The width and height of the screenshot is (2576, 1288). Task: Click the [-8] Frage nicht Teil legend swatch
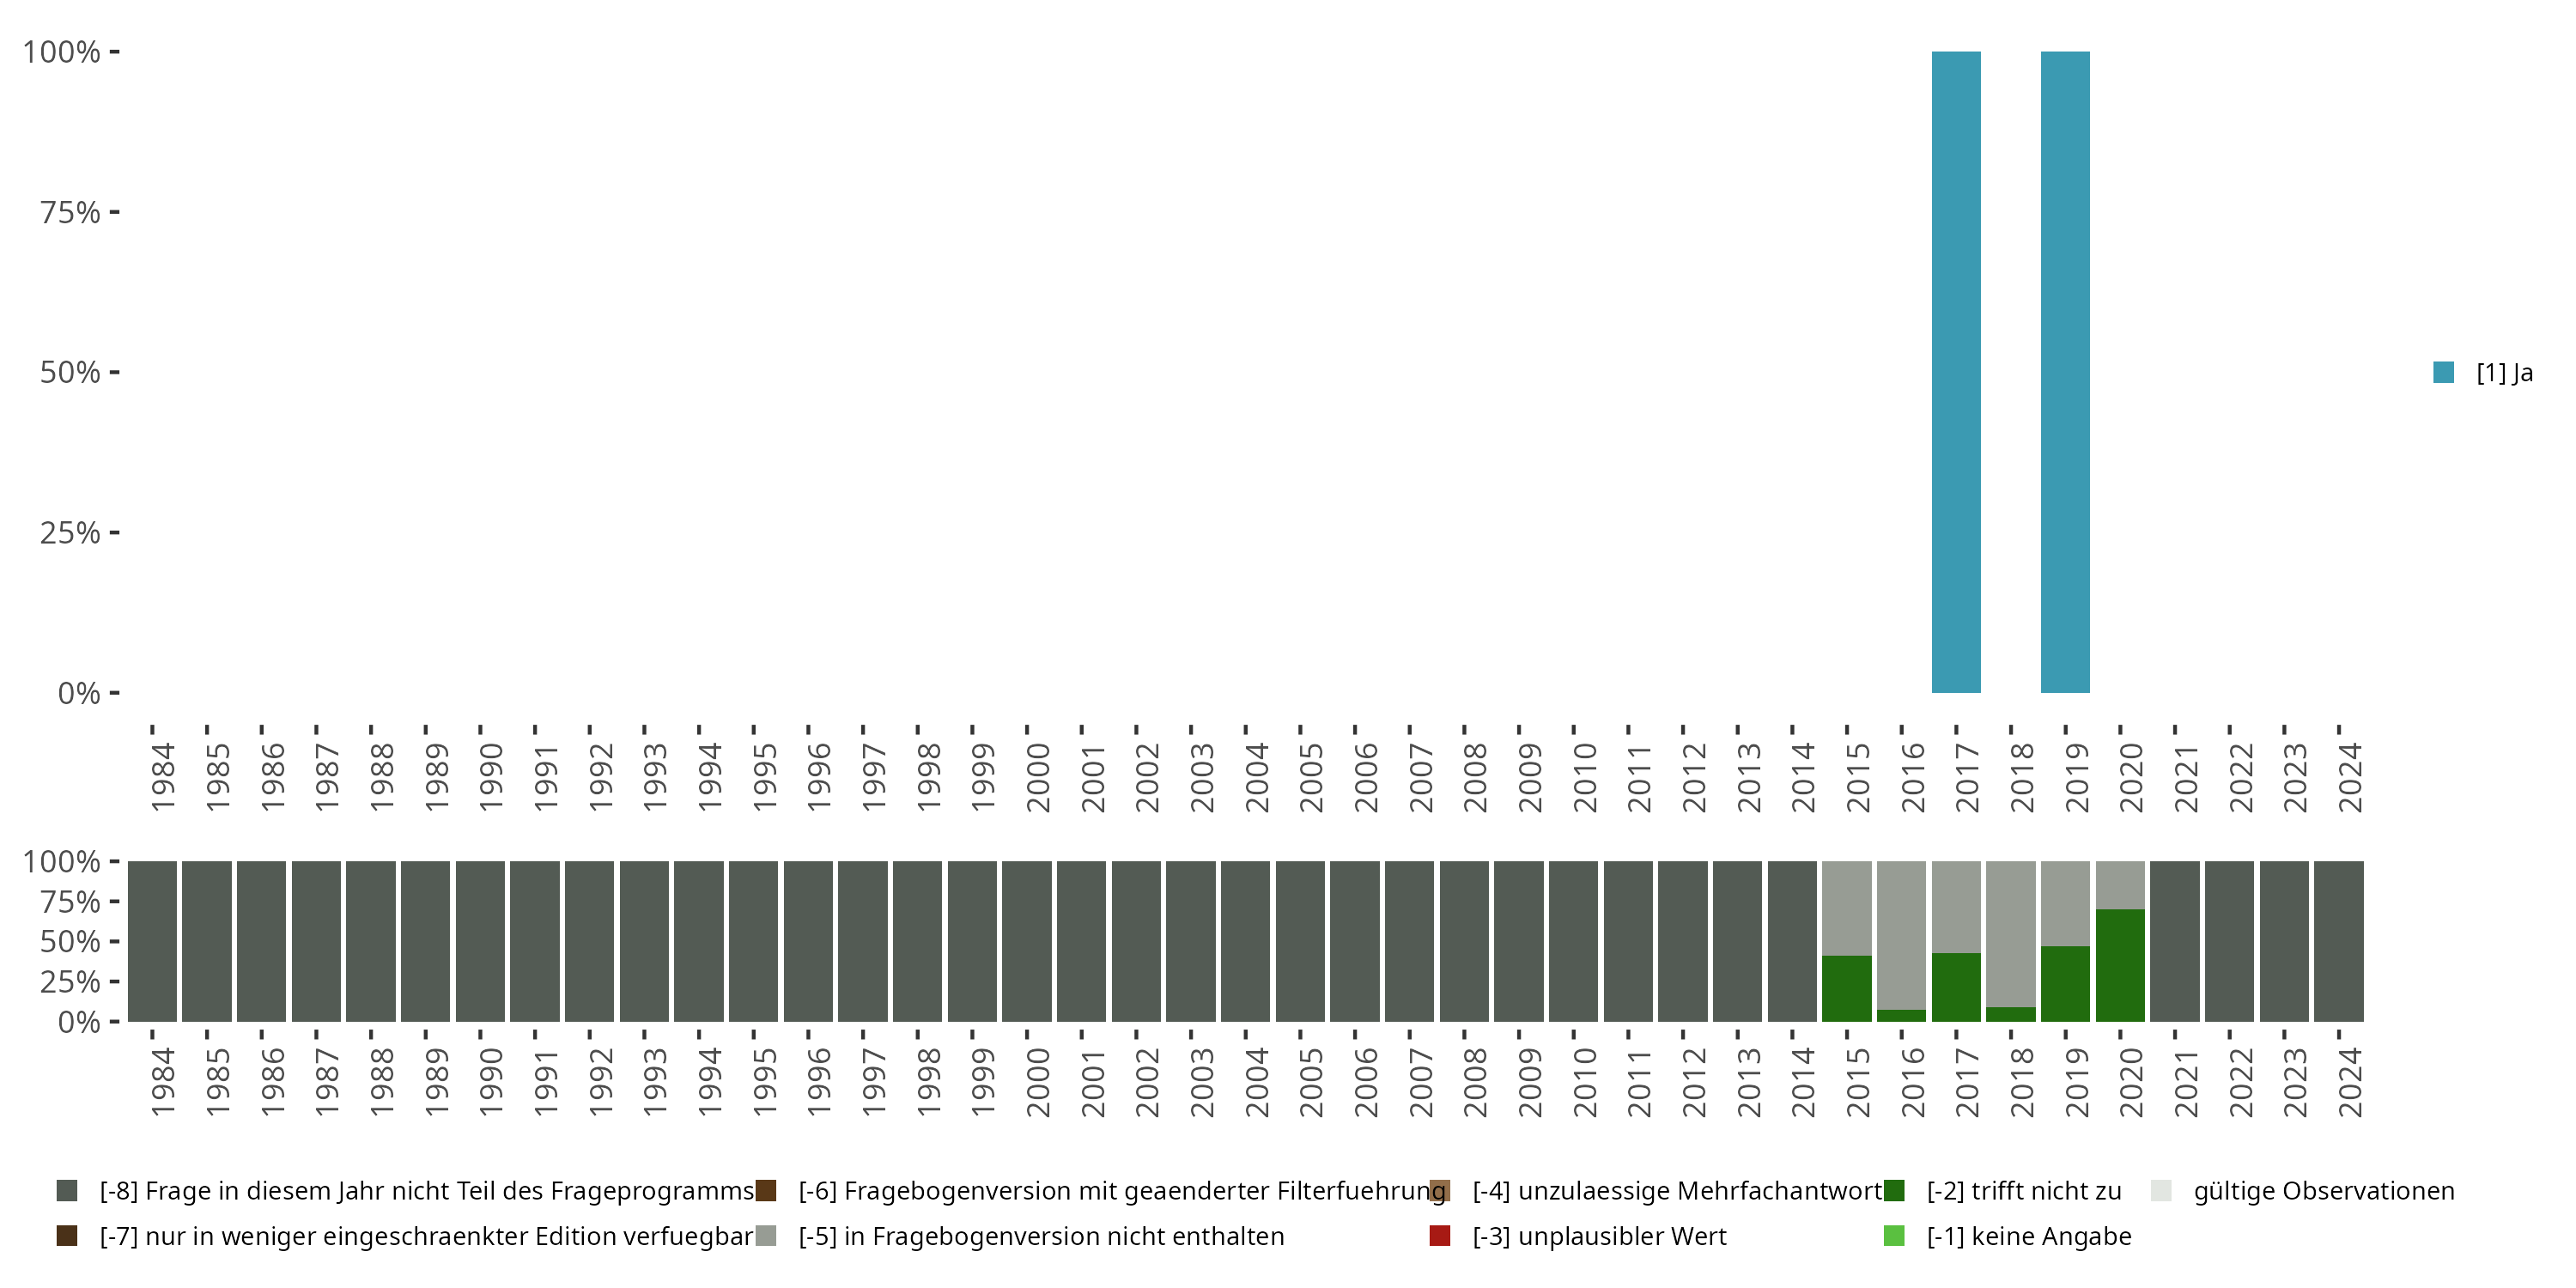[67, 1190]
